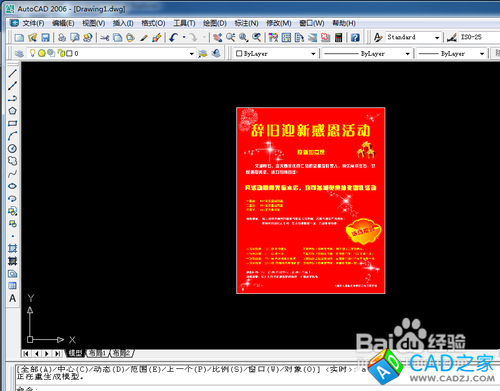Click the Layer Previous icon
The image size is (500, 391).
tap(216, 53)
